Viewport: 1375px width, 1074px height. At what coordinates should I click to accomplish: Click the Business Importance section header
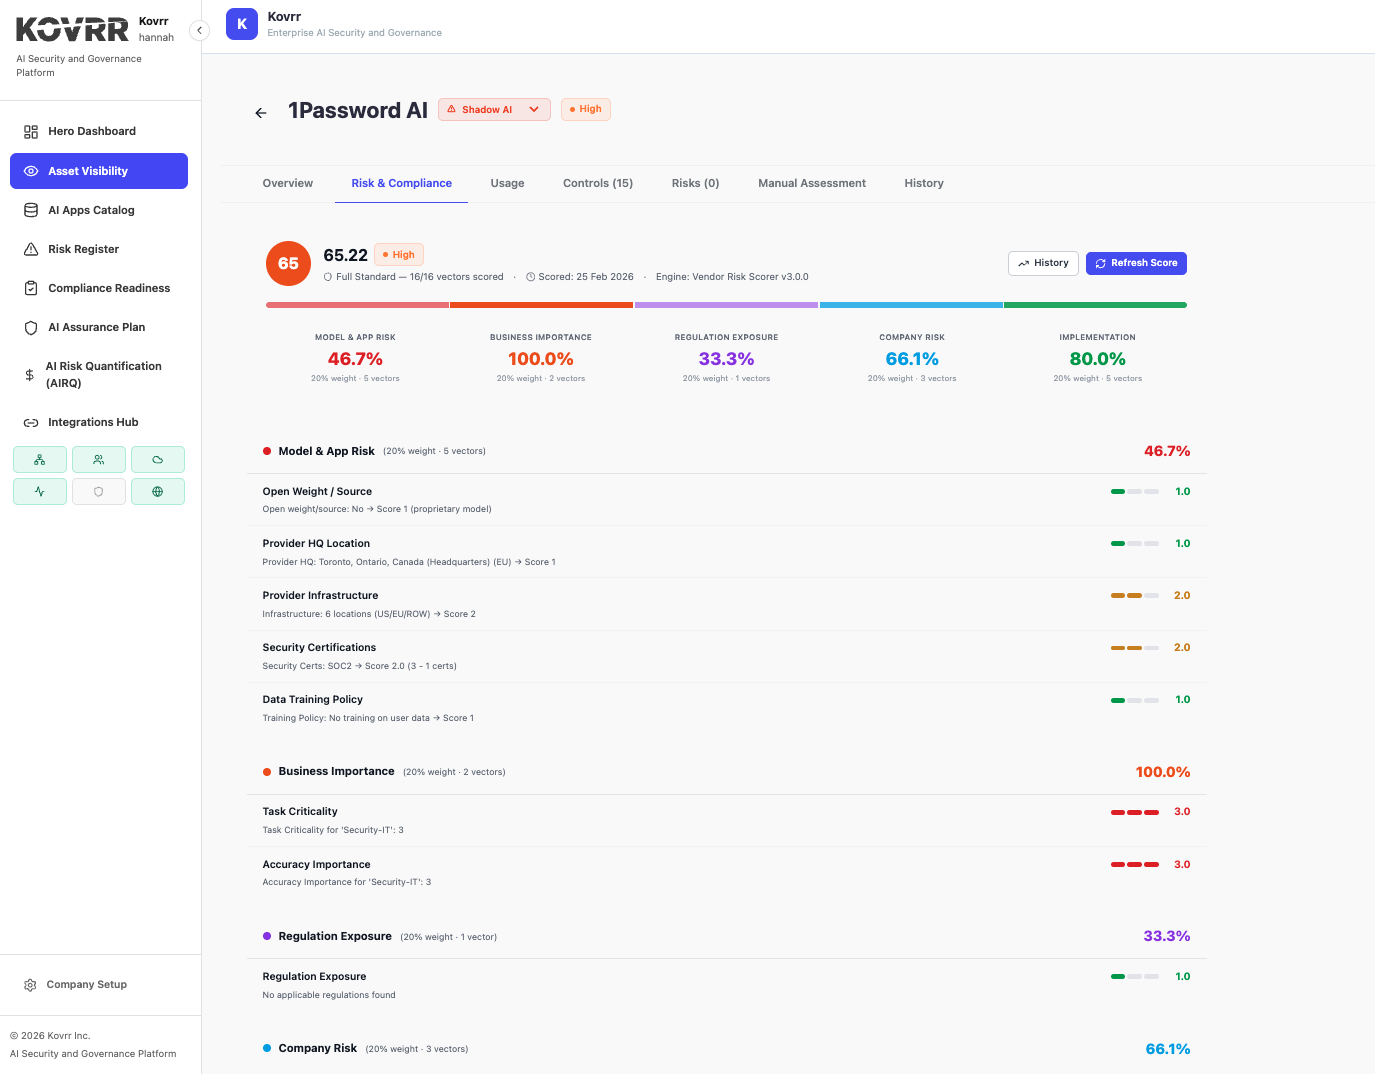click(x=726, y=772)
